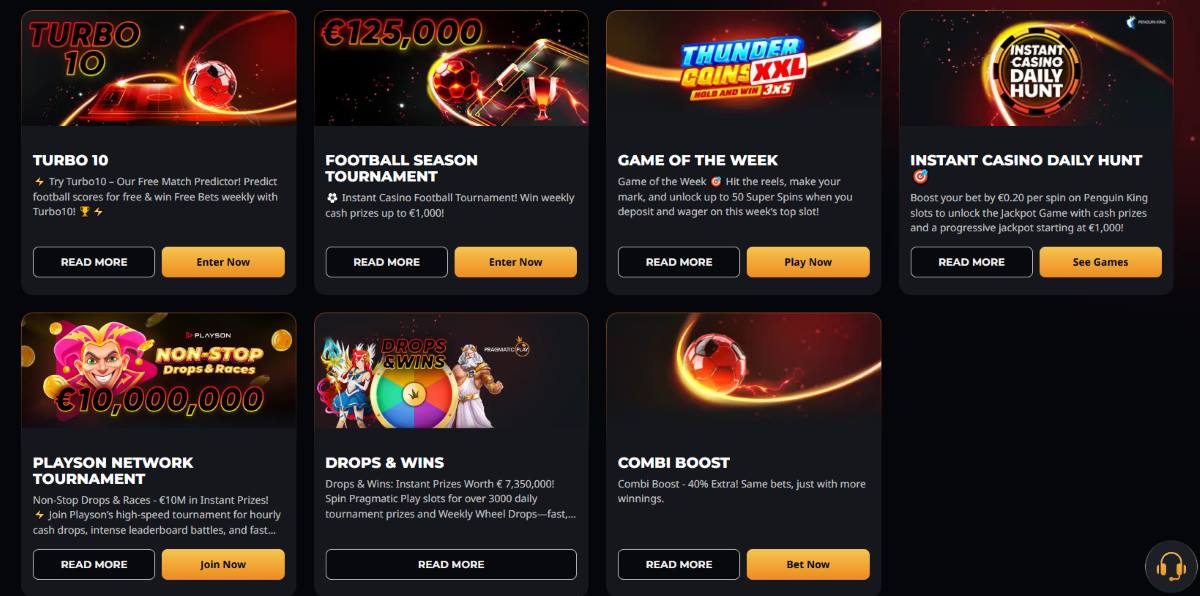Viewport: 1200px width, 596px height.
Task: Click Bet Now for Combi Boost
Action: [x=808, y=564]
